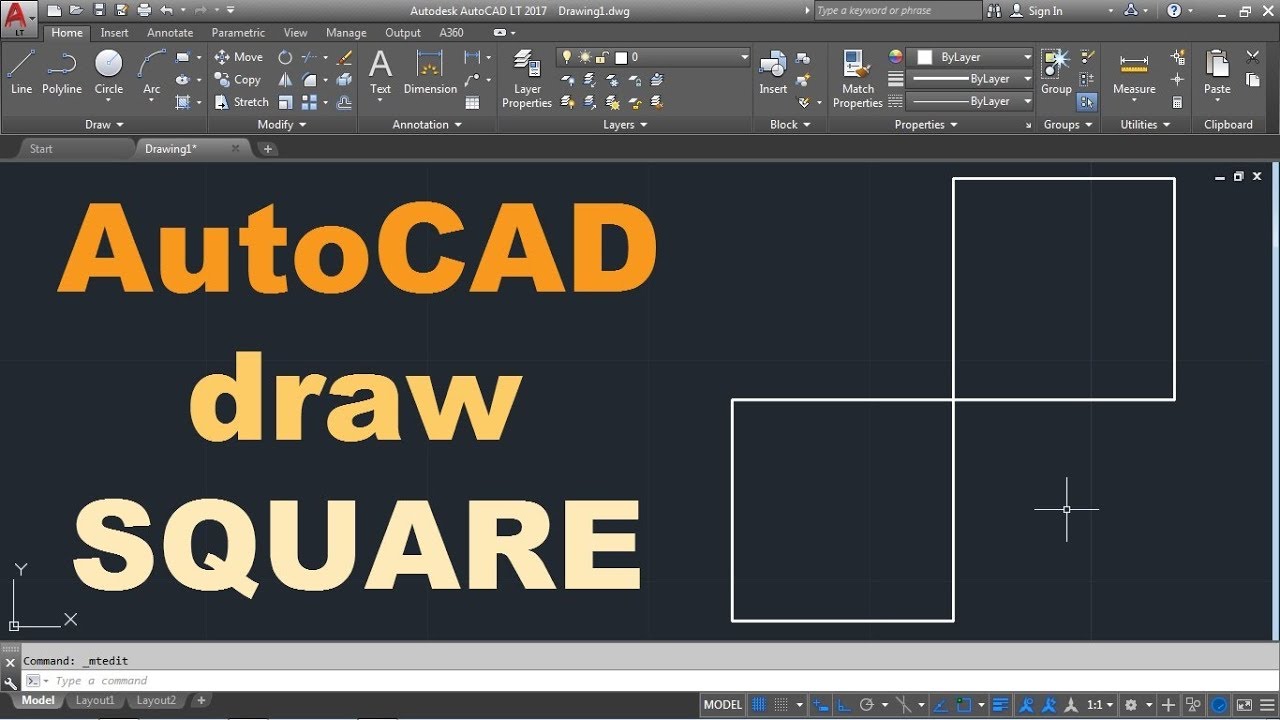This screenshot has width=1280, height=720.
Task: Open the Properties panel dialog launcher arrow
Action: pyautogui.click(x=1028, y=126)
